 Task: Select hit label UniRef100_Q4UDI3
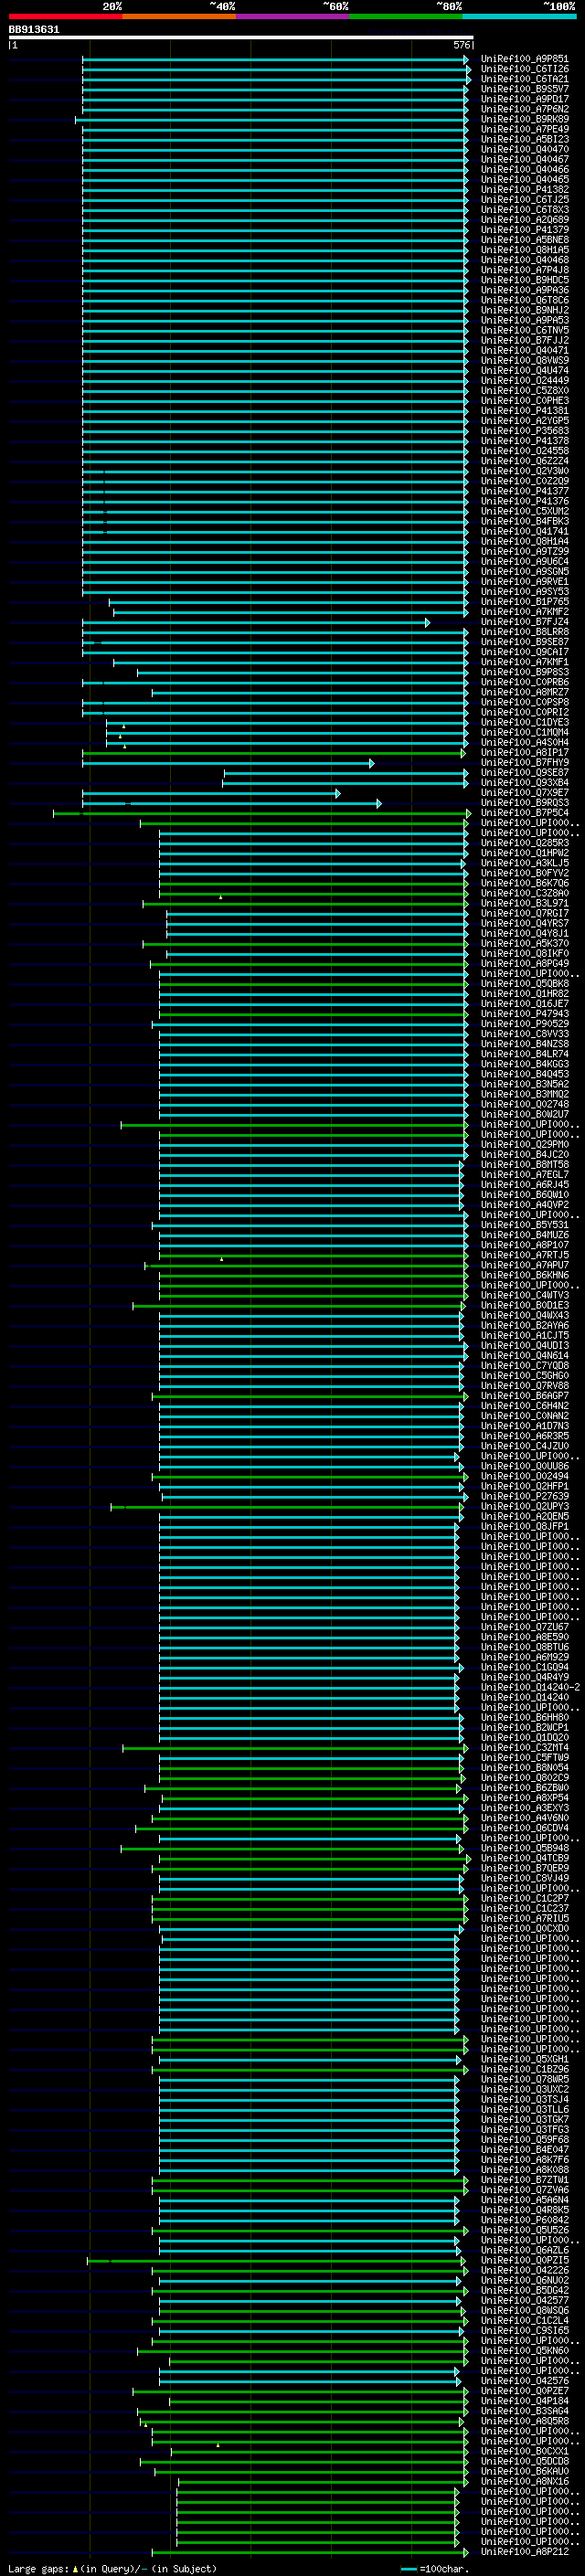click(x=524, y=1345)
